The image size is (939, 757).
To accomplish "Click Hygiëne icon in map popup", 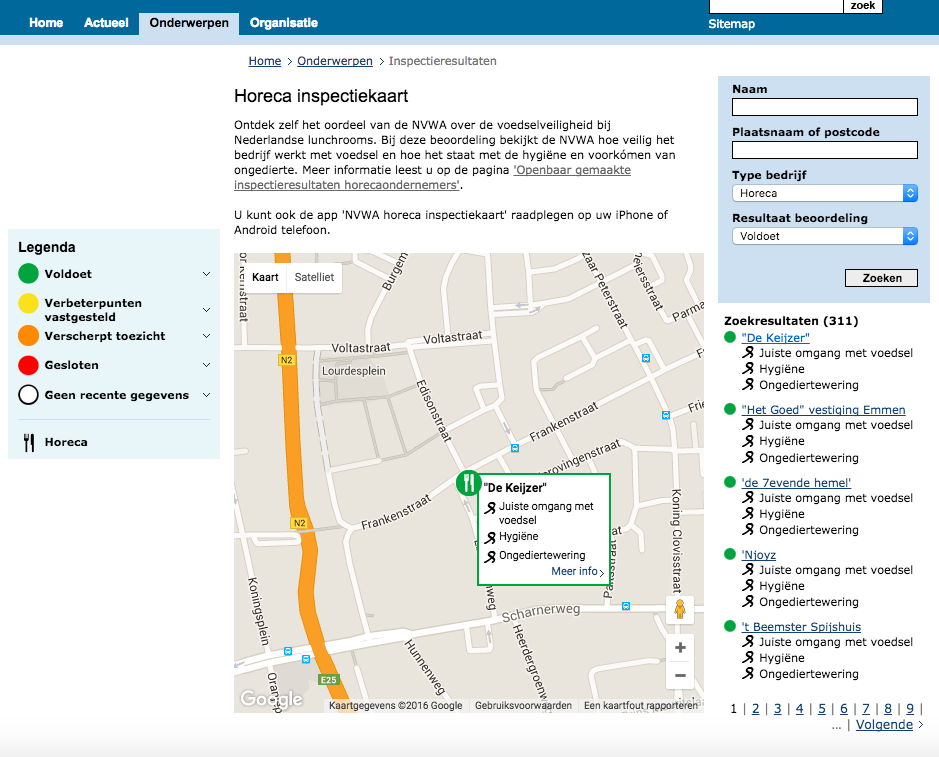I will (x=490, y=537).
